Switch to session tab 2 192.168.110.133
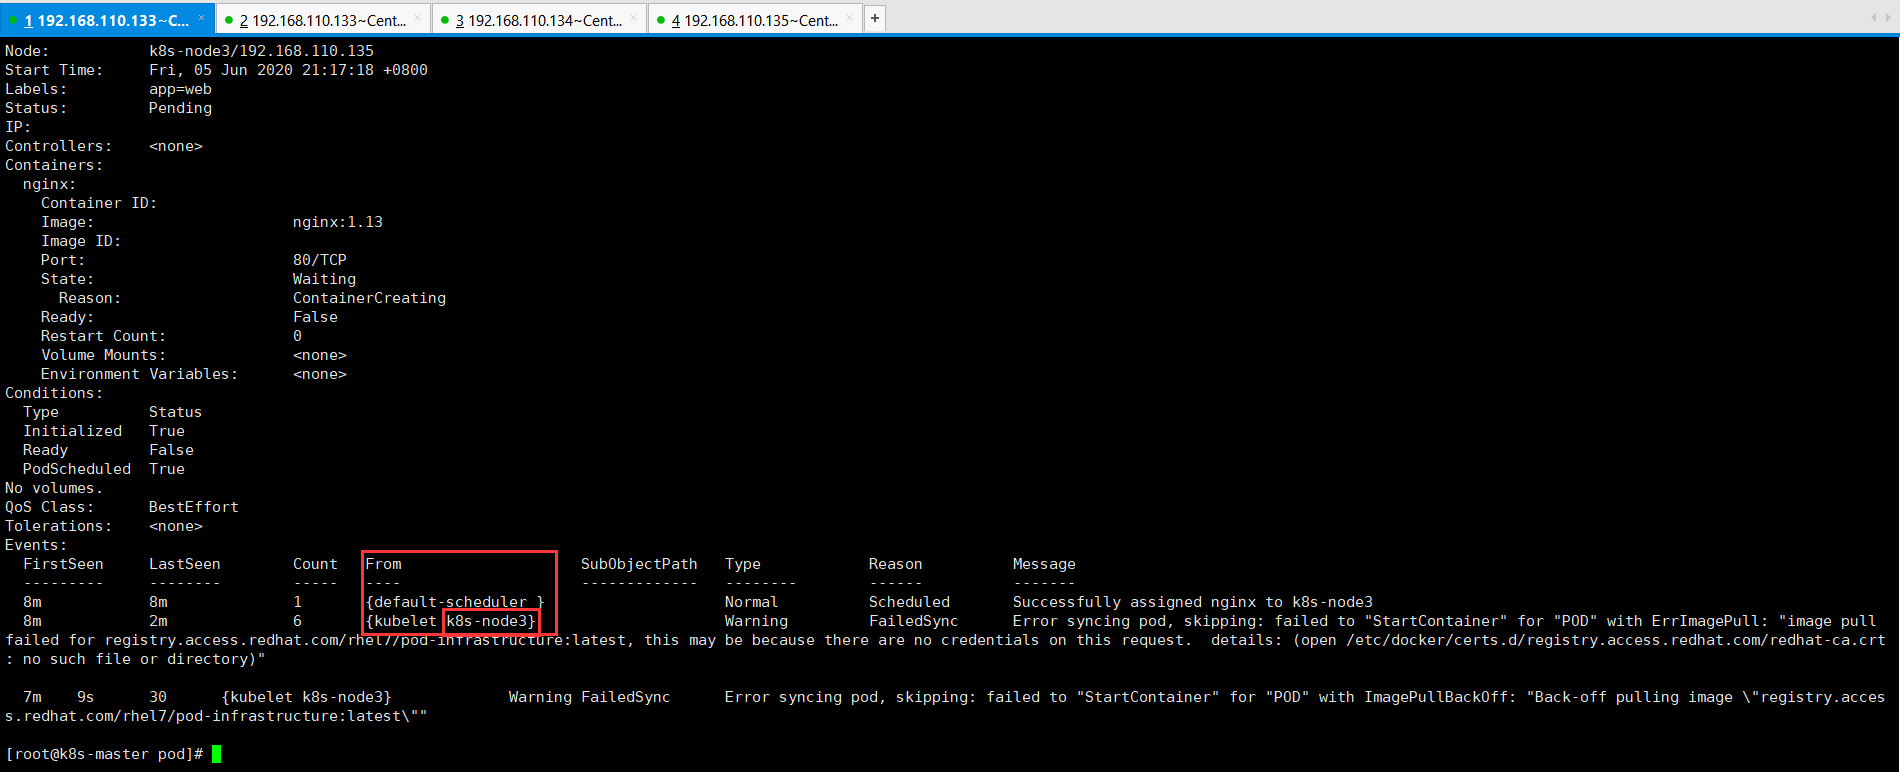The image size is (1900, 772). click(x=322, y=20)
